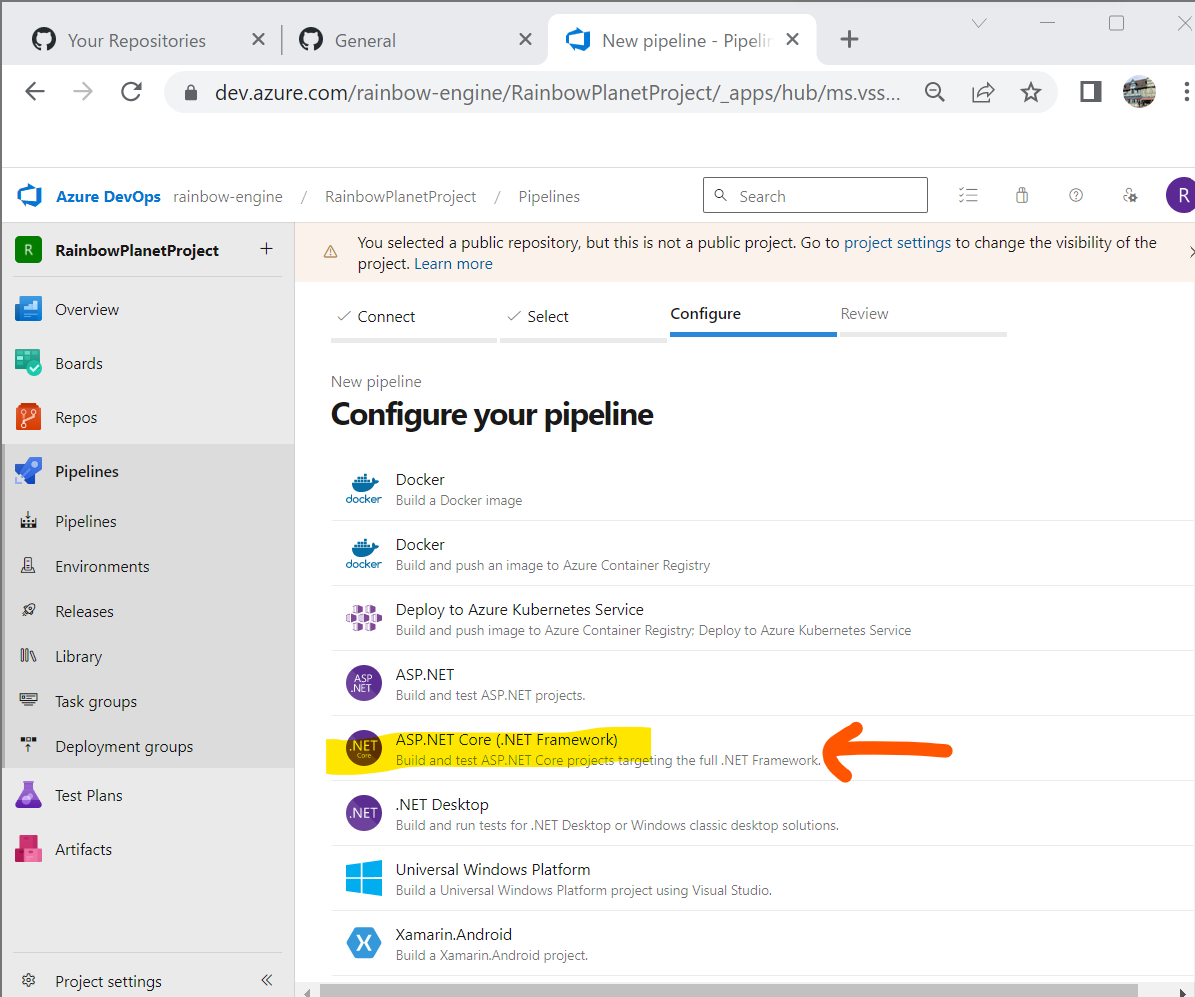Close the New pipeline browser tab
The height and width of the screenshot is (997, 1195).
793,39
